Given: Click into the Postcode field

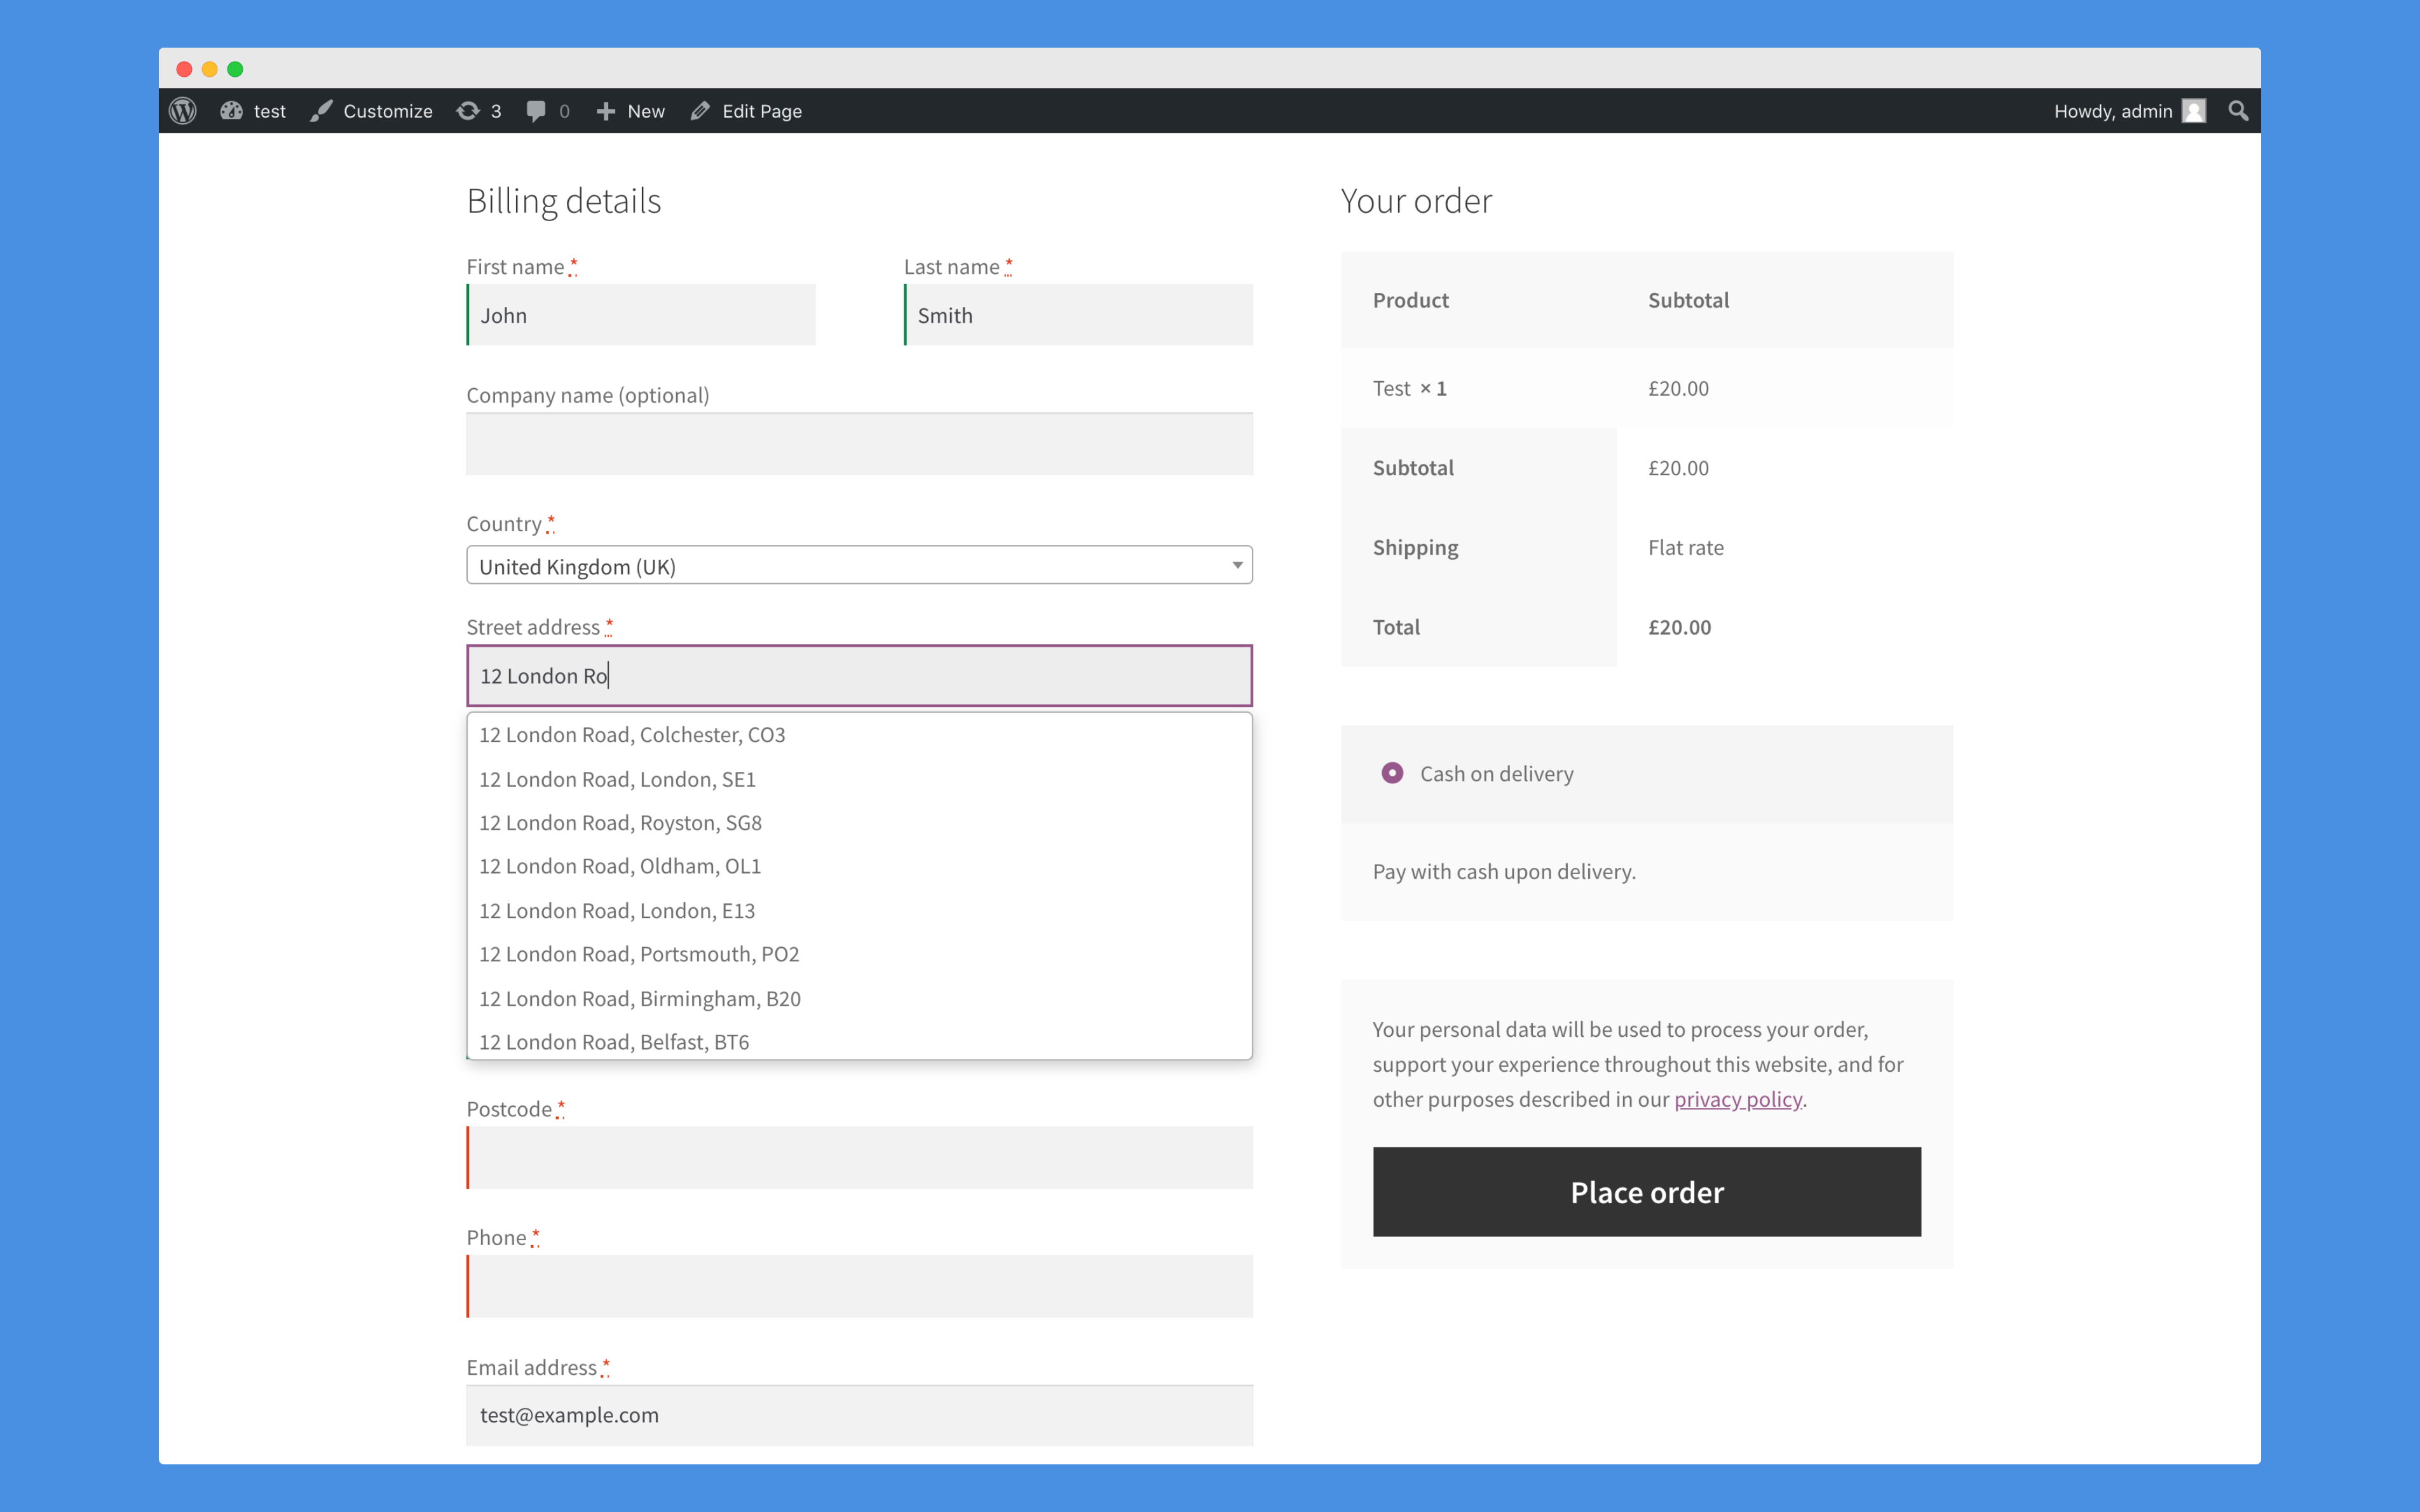Looking at the screenshot, I should [x=860, y=1158].
